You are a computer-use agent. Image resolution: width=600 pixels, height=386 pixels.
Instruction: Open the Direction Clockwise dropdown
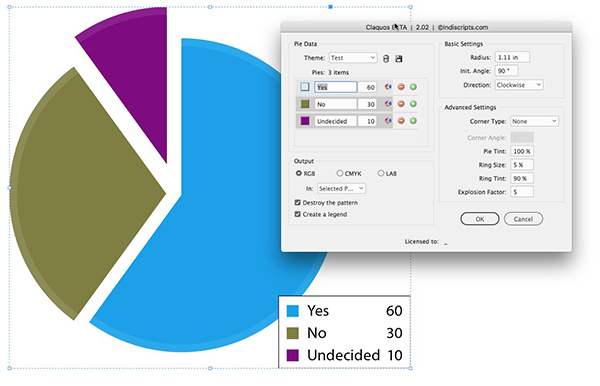519,85
